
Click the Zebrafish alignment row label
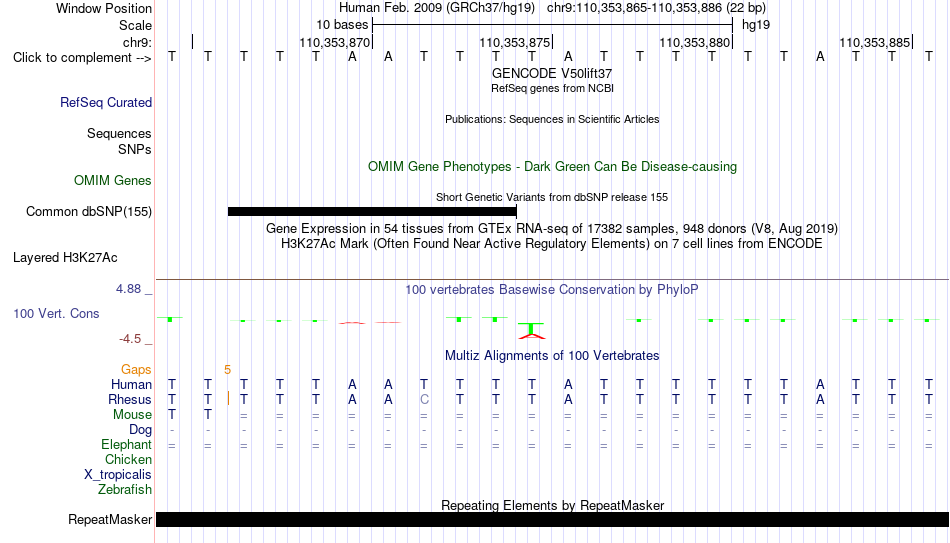(125, 490)
